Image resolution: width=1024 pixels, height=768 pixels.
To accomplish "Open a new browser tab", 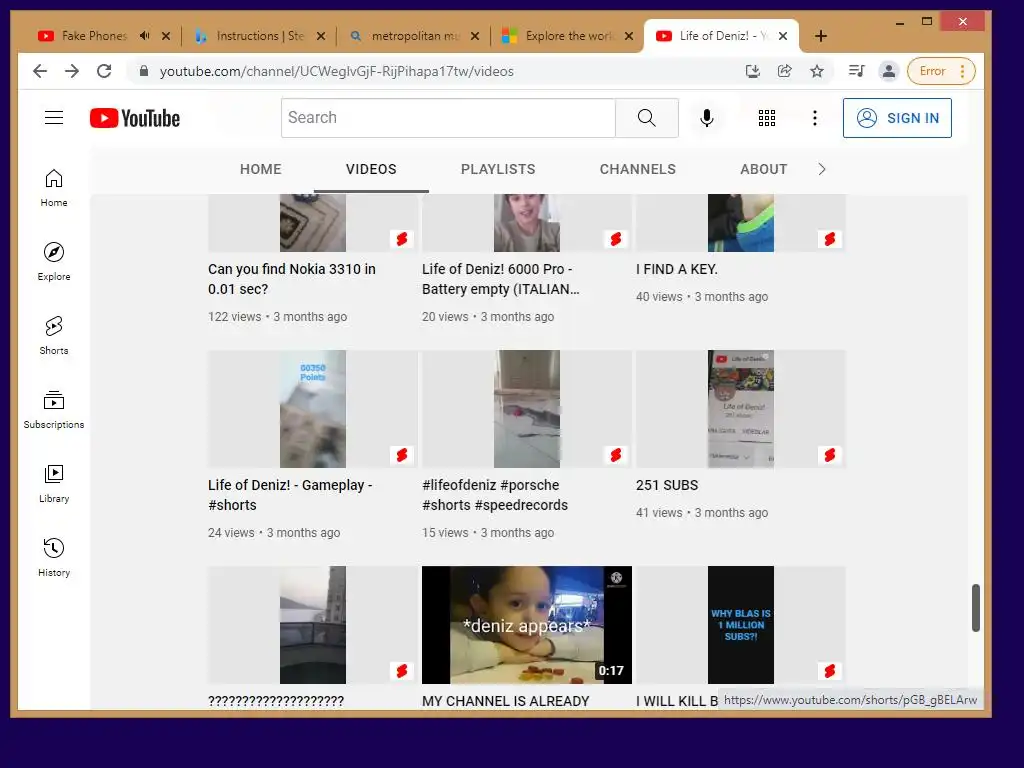I will tap(821, 36).
